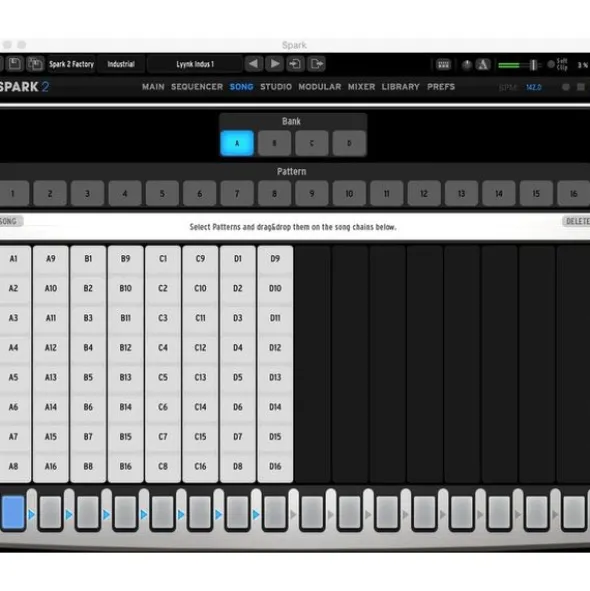
Task: Go to previous preset with left arrow
Action: click(x=254, y=64)
